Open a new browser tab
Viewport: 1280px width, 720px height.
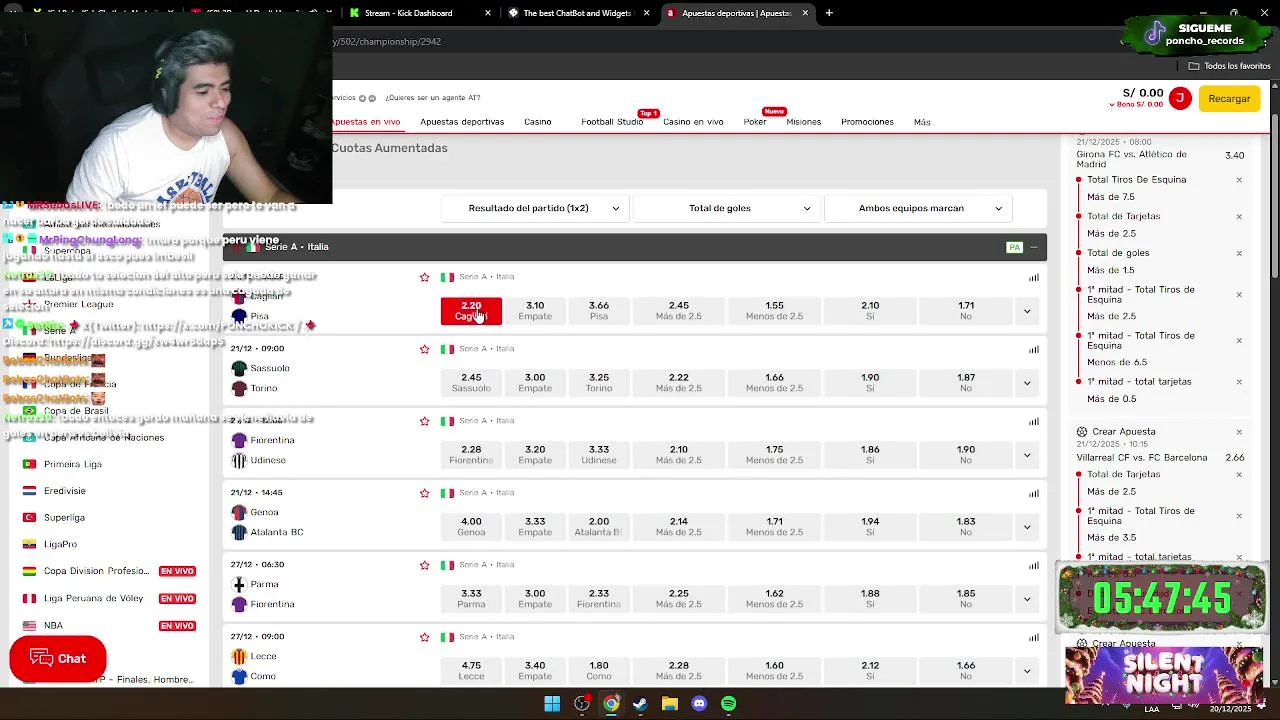click(x=829, y=13)
